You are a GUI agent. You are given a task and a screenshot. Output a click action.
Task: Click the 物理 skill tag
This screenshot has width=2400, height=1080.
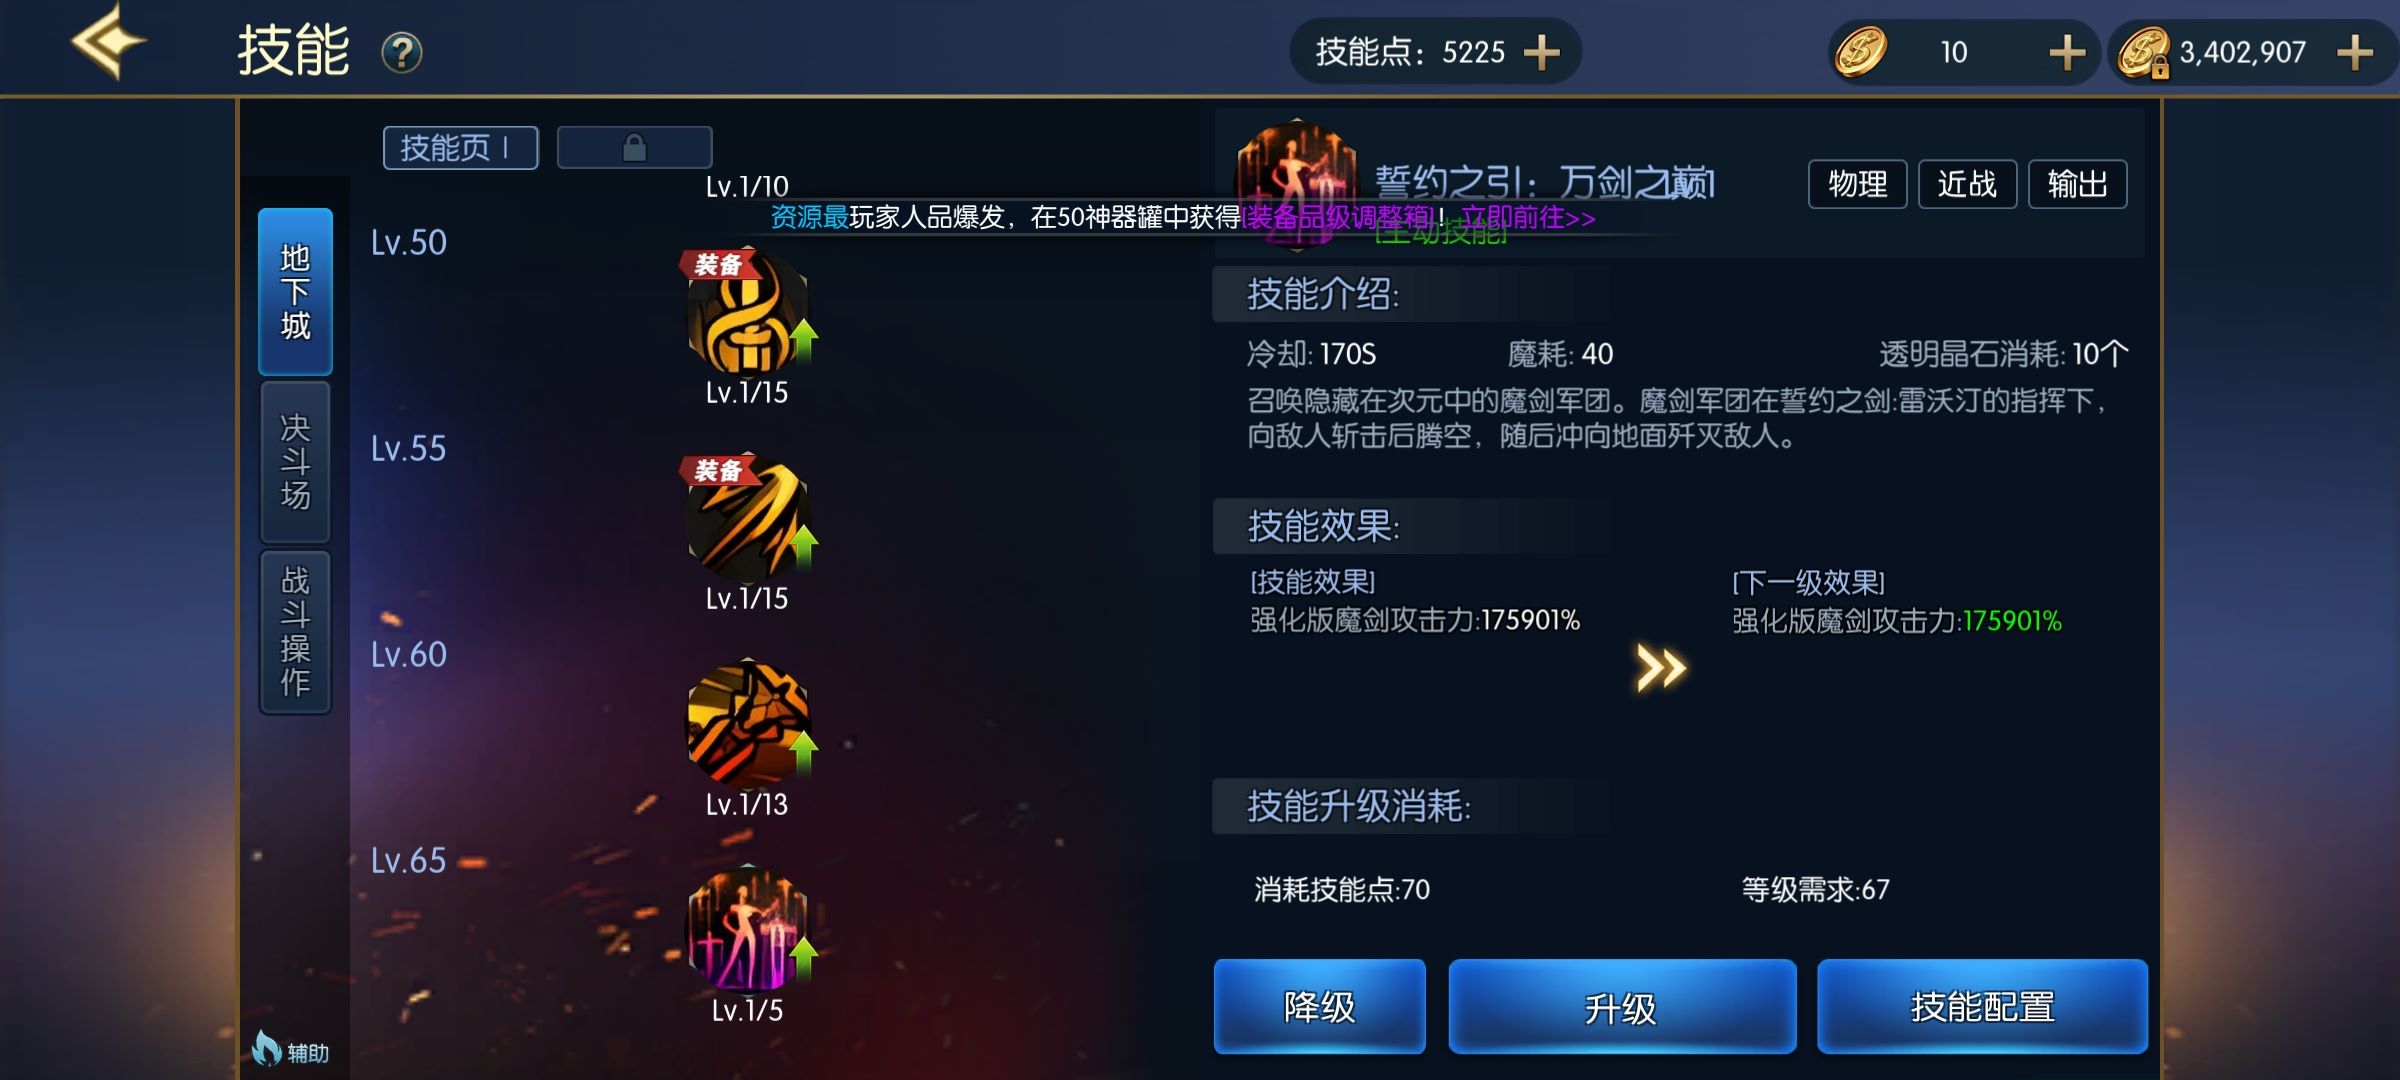pos(1858,184)
